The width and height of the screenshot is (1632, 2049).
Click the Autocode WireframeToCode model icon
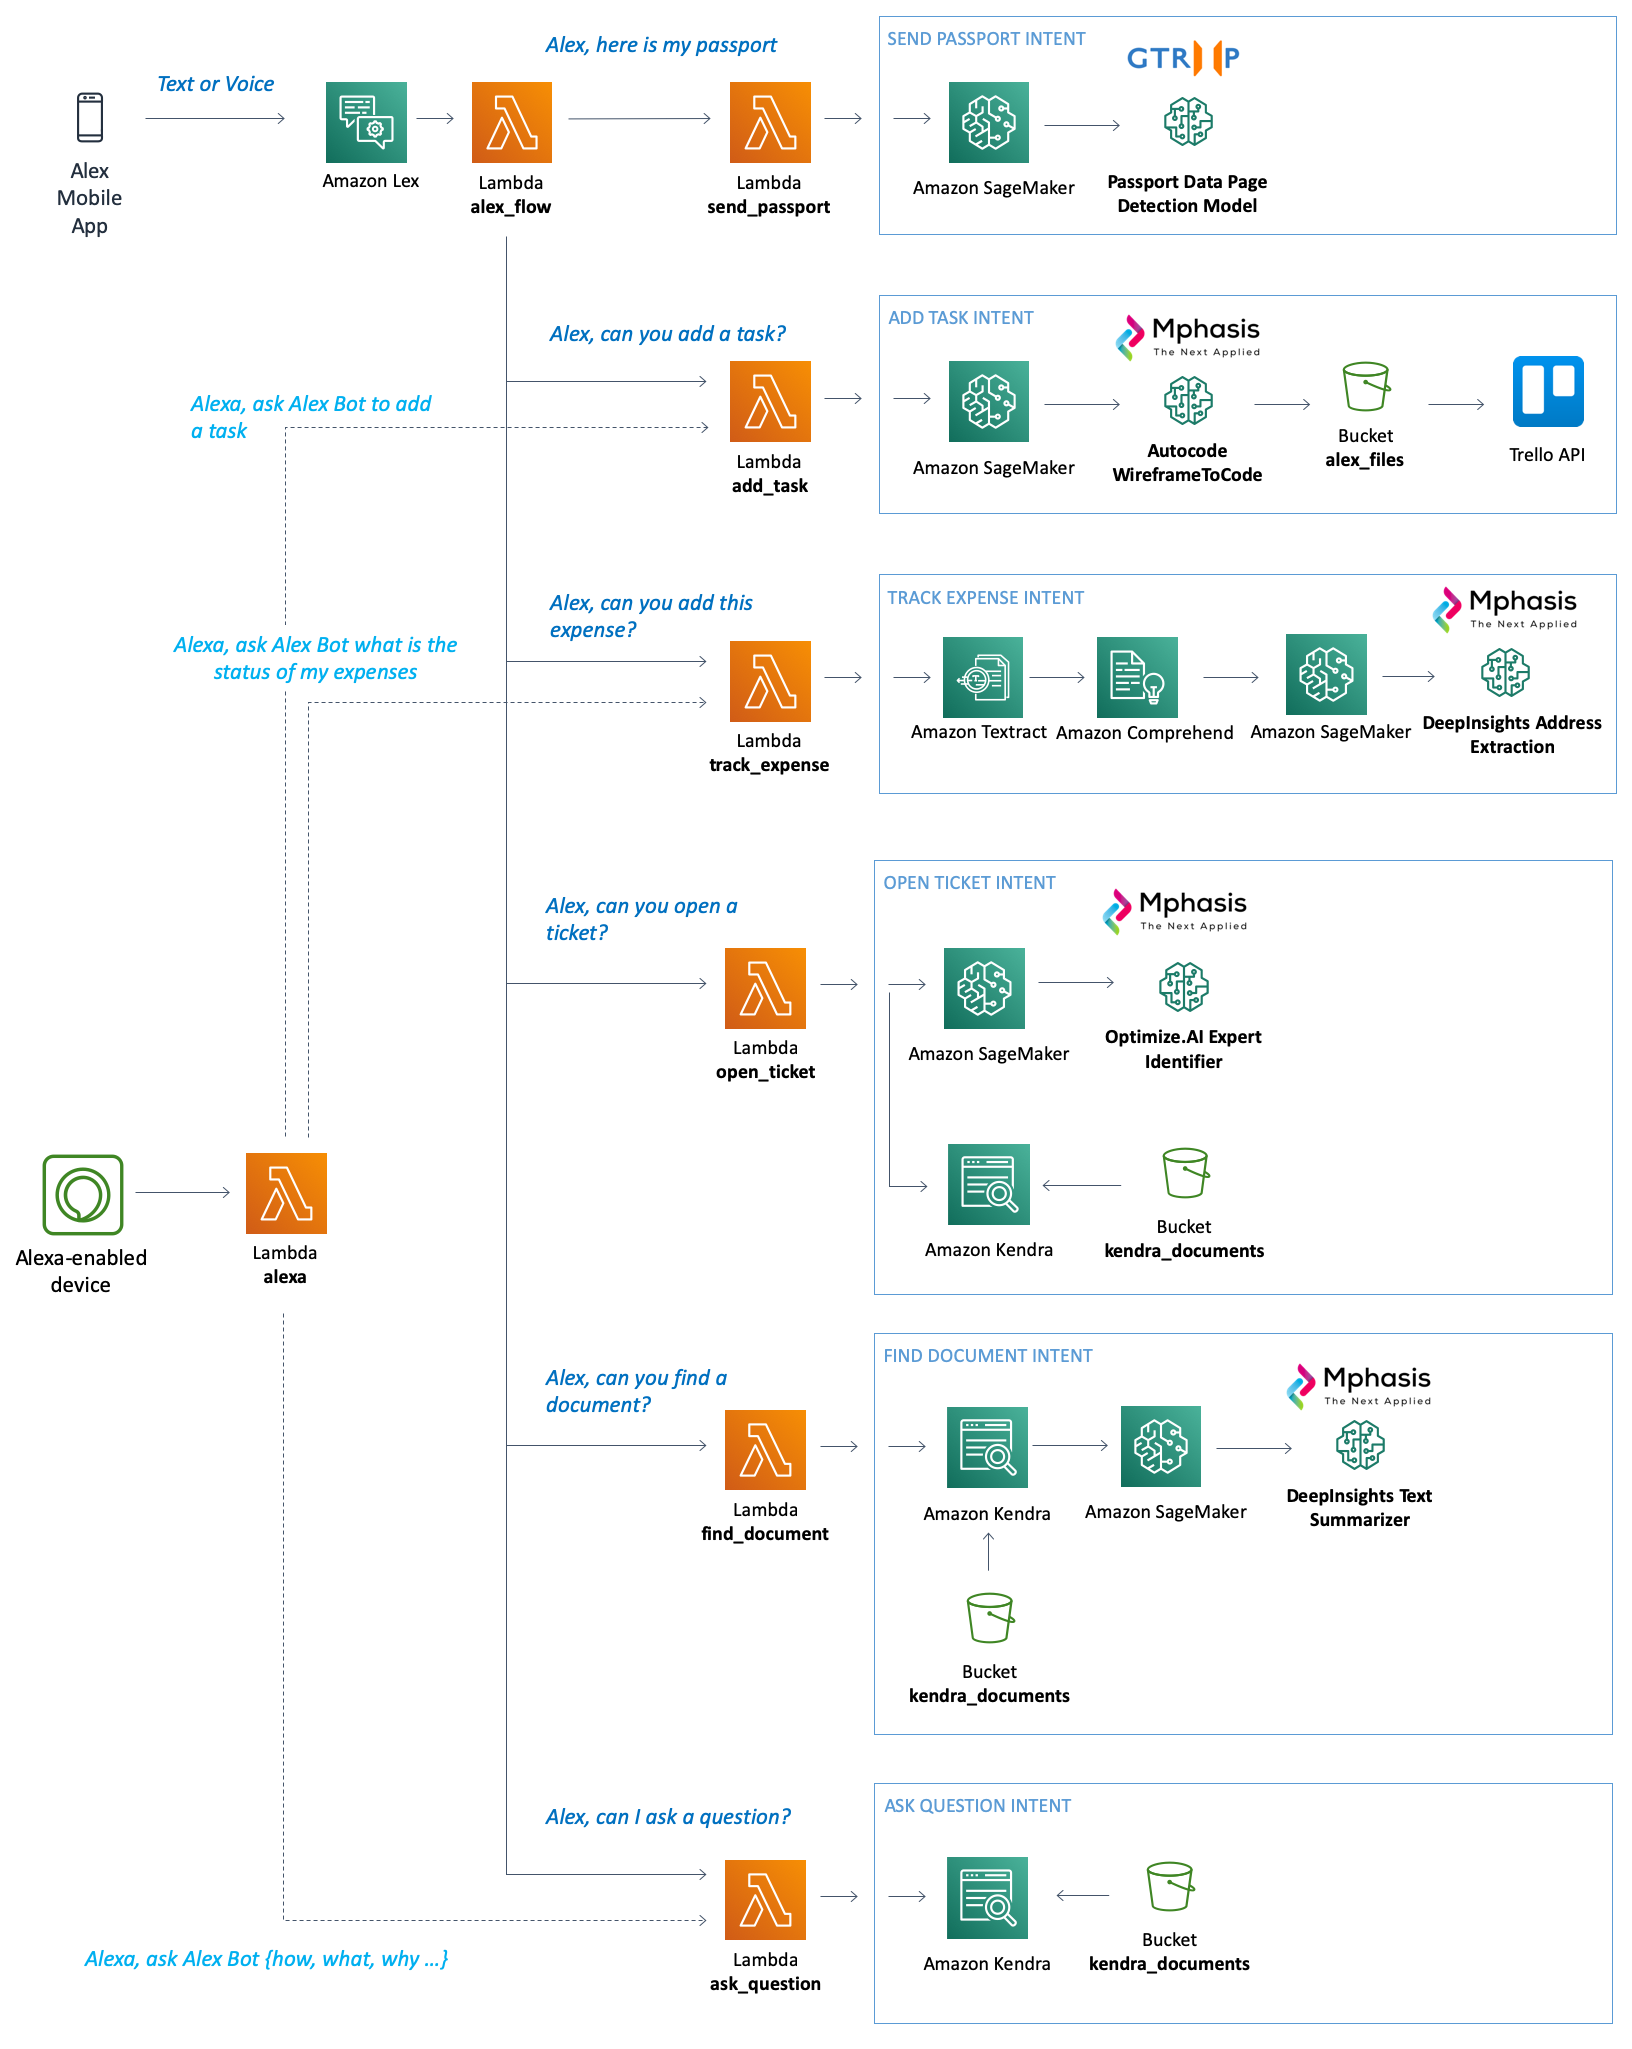1188,401
